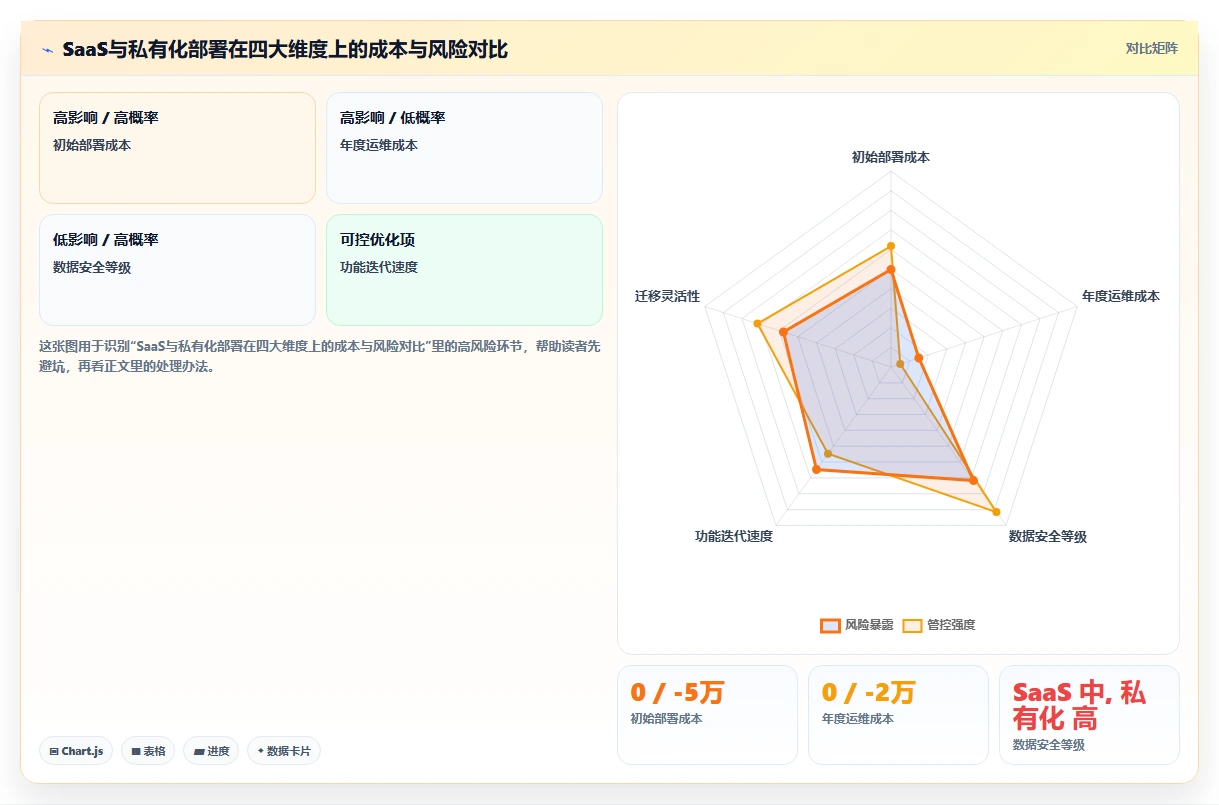Click 年度运维成本 text in 高影响 / 低概率 card
Screen dimensions: 1219x805
[x=379, y=145]
